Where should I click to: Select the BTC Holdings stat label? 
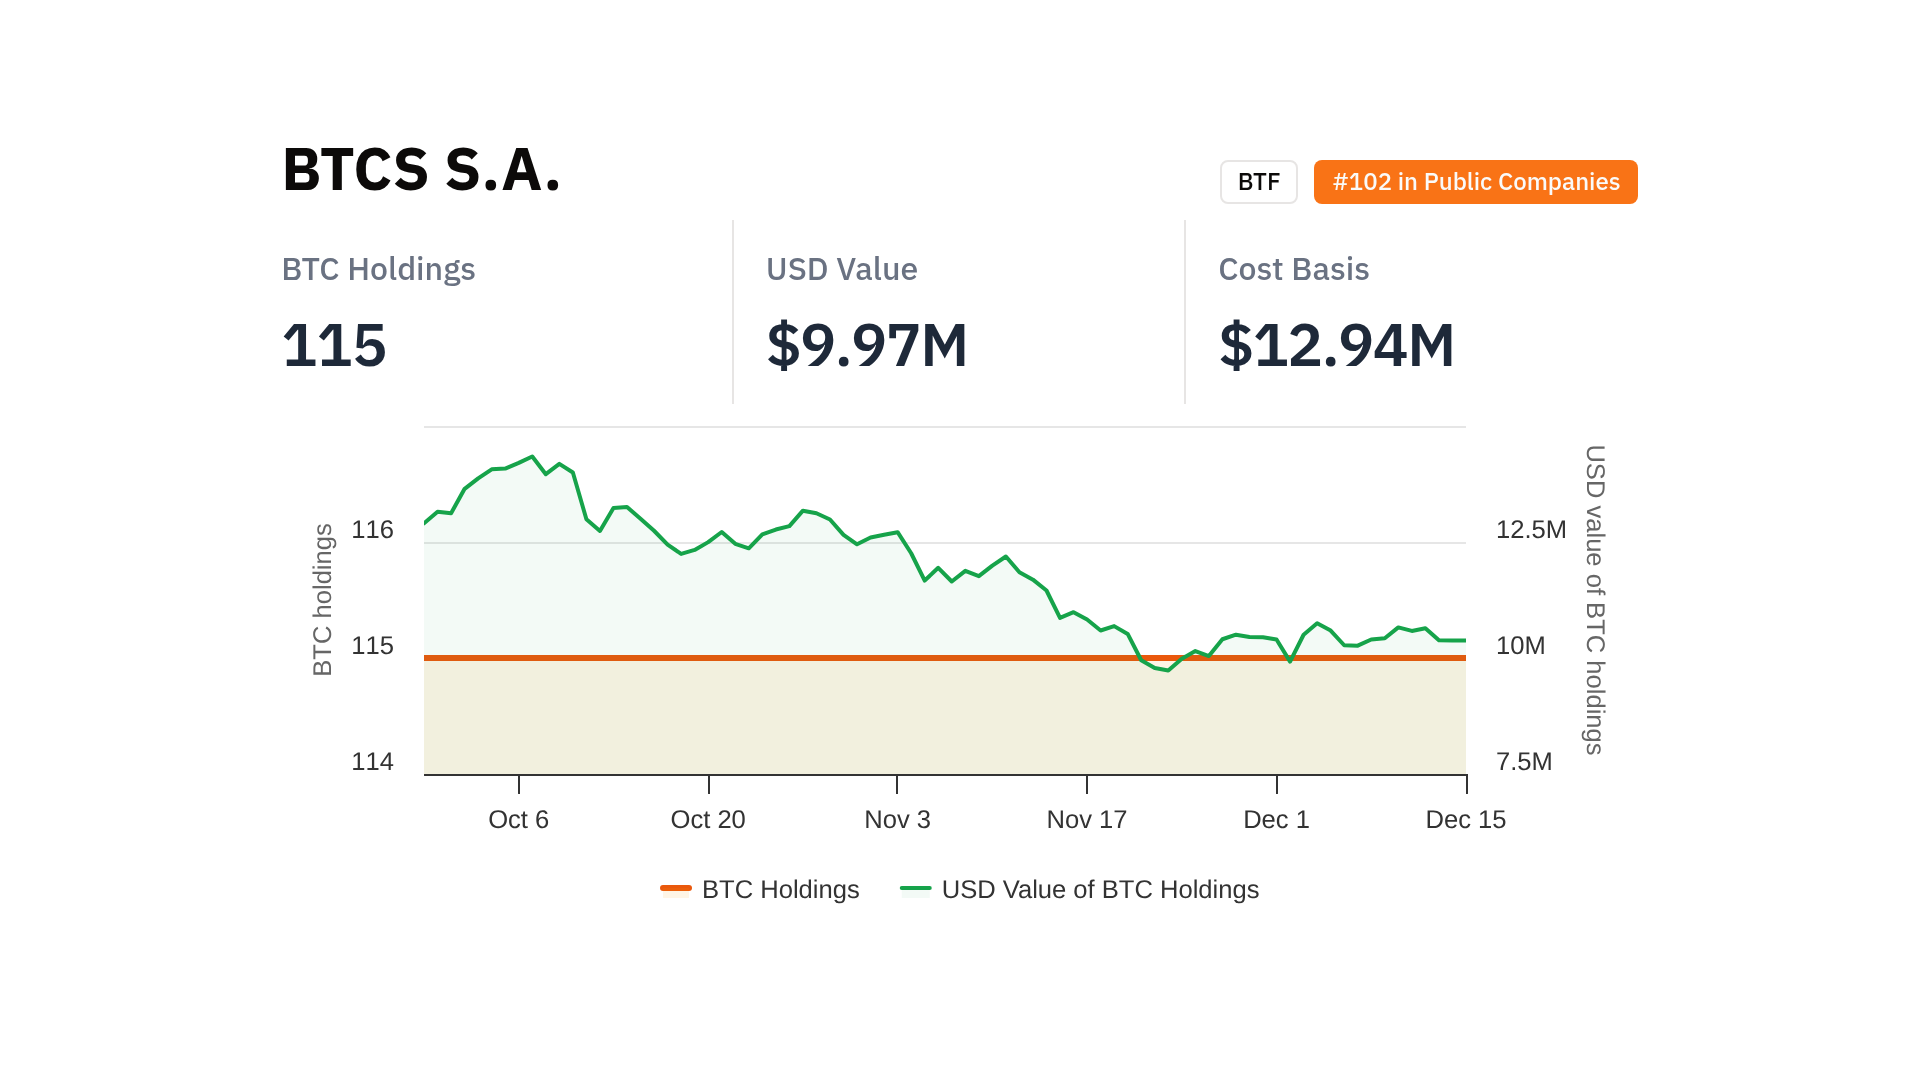tap(378, 269)
